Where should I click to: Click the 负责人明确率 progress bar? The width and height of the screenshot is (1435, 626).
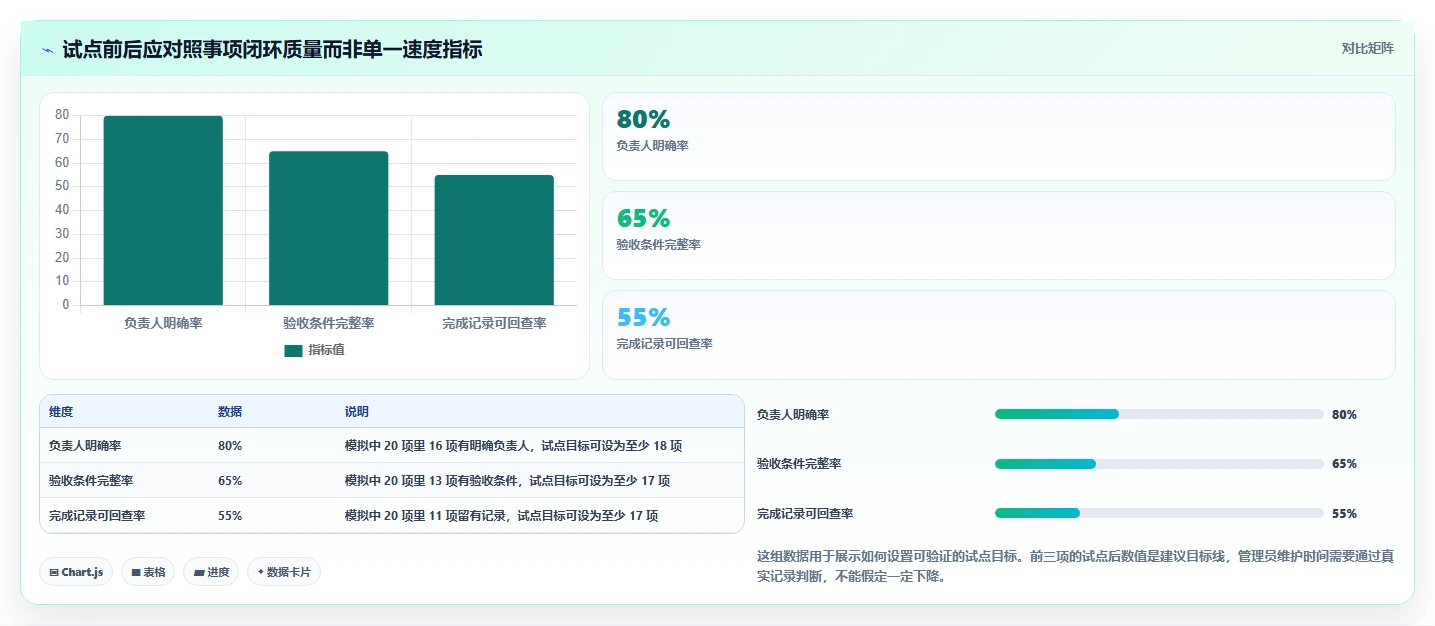[x=1159, y=414]
